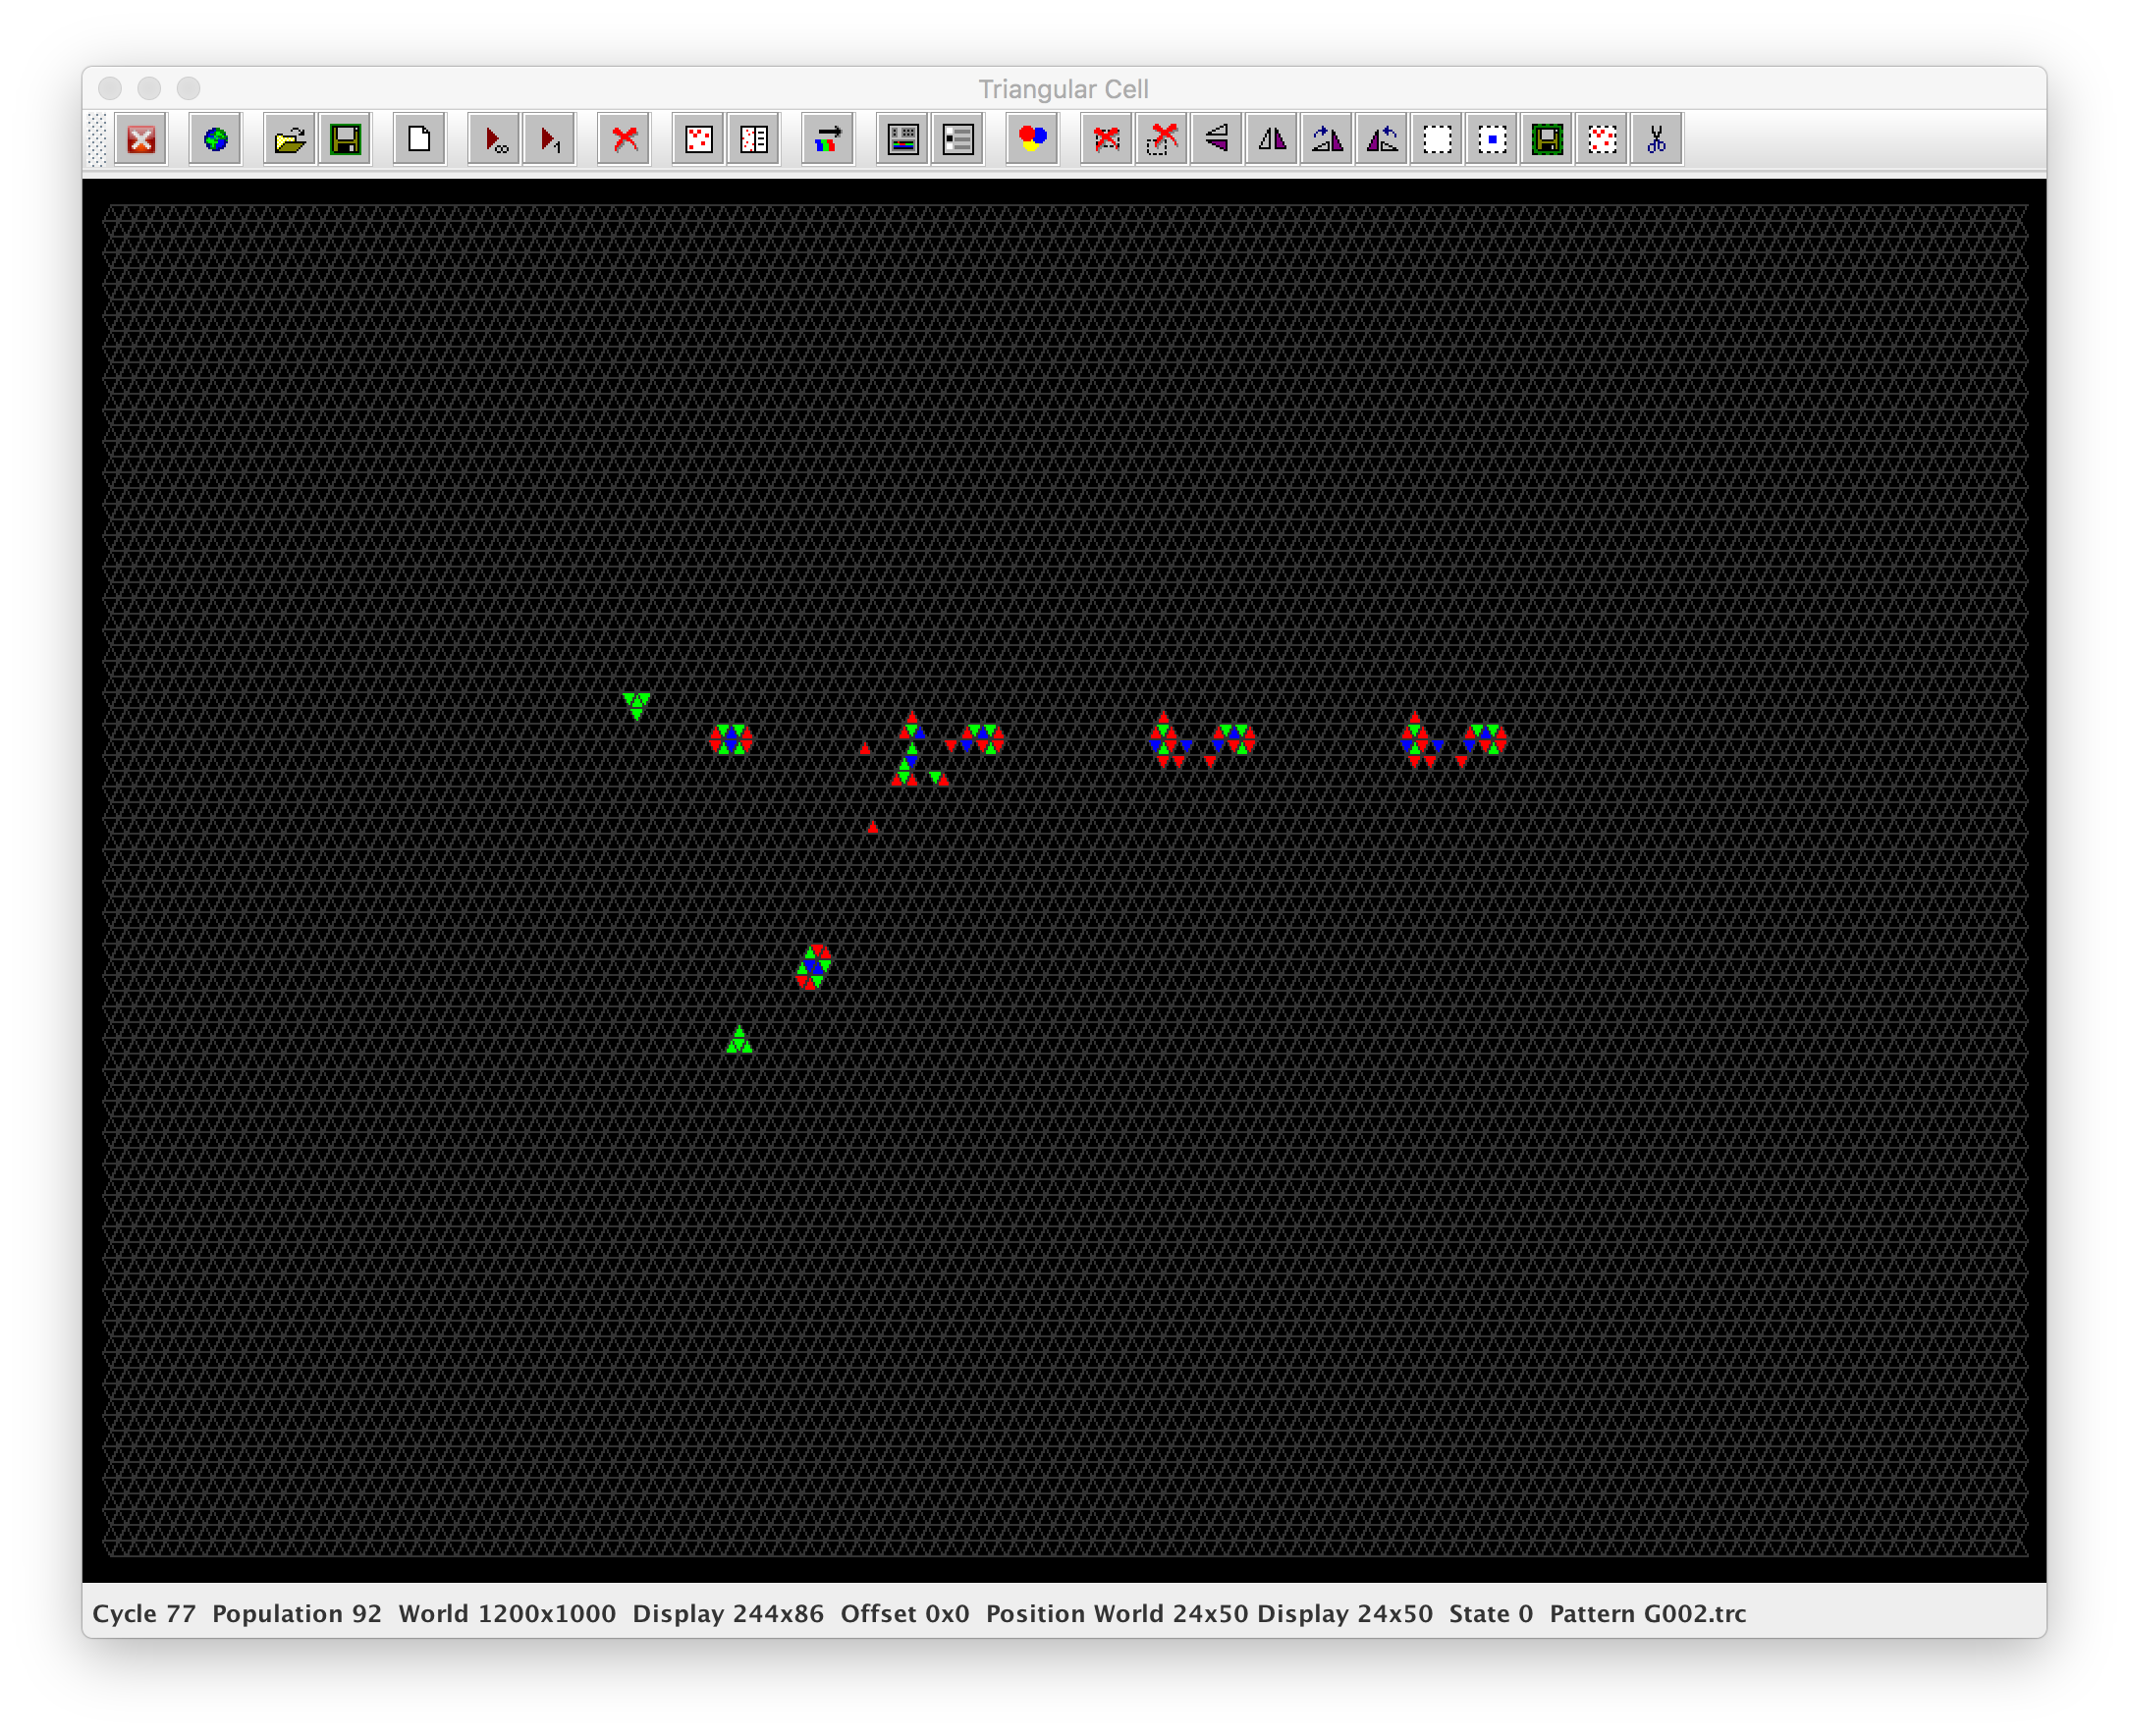Click the red X exit toolbar icon
The height and width of the screenshot is (1736, 2129).
[x=141, y=139]
